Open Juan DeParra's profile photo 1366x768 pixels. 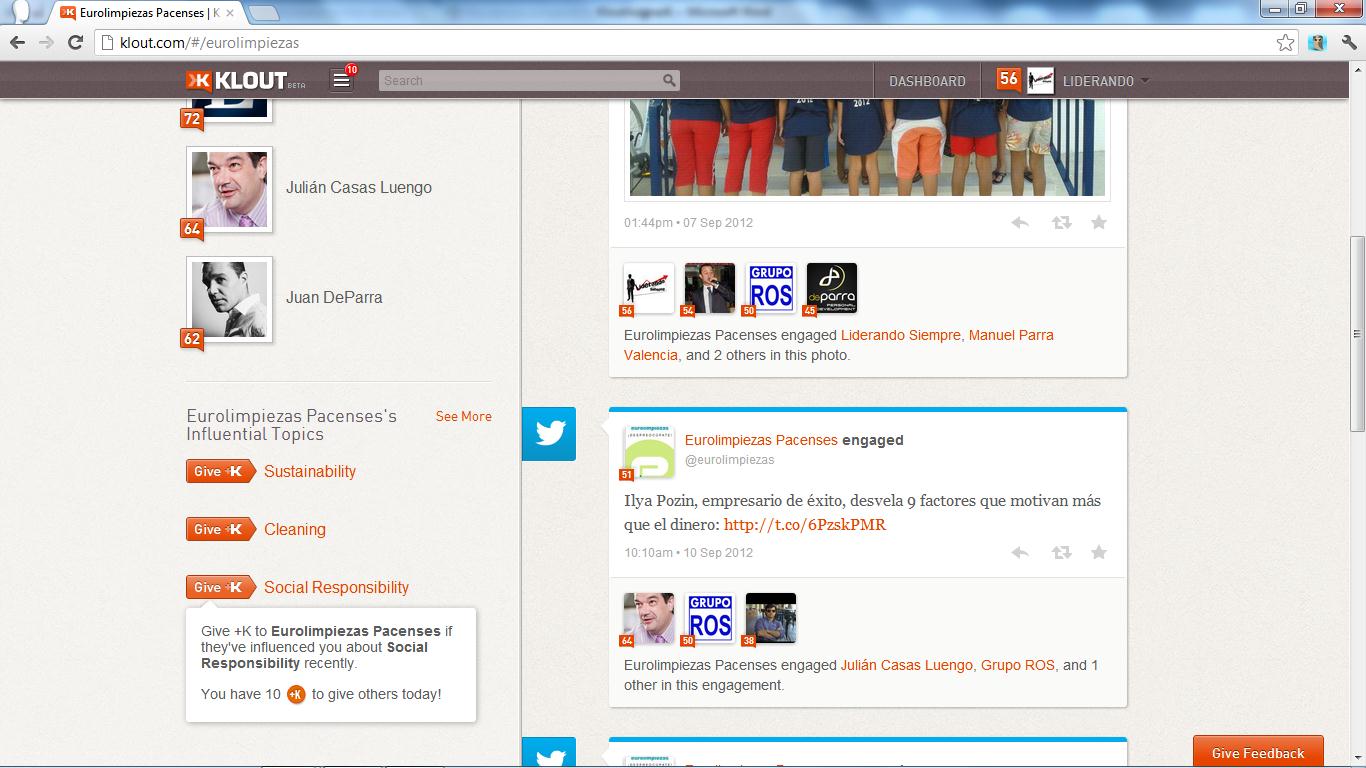tap(229, 299)
